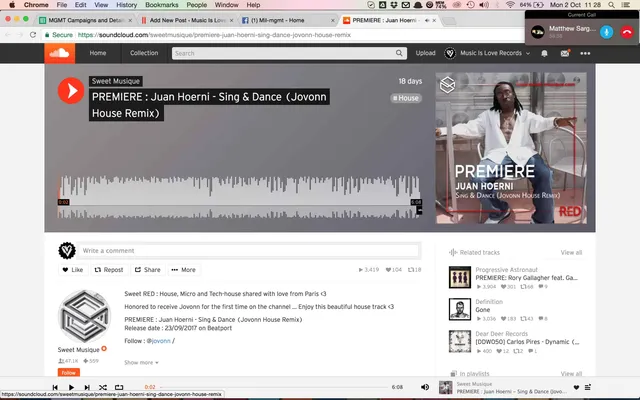Open the Carlos Pires Dynamic related track
The width and height of the screenshot is (640, 400).
(527, 342)
